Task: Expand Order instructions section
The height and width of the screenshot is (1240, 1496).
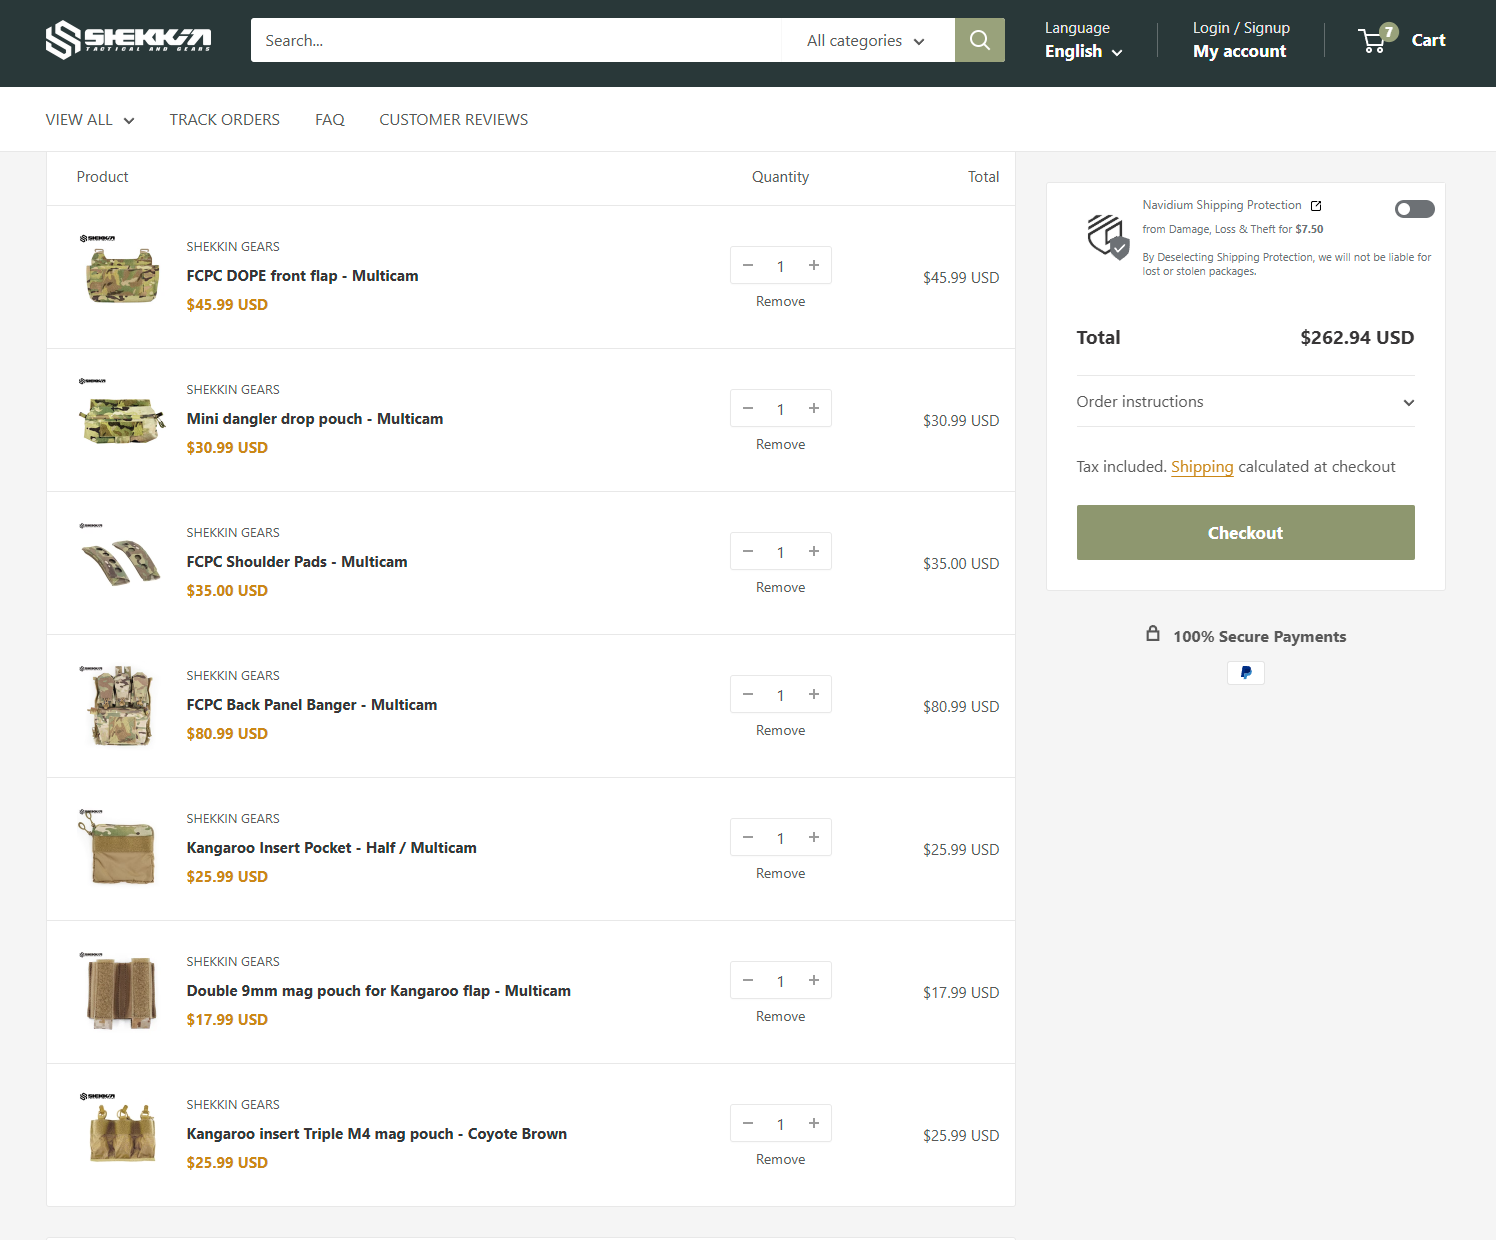Action: (x=1245, y=402)
